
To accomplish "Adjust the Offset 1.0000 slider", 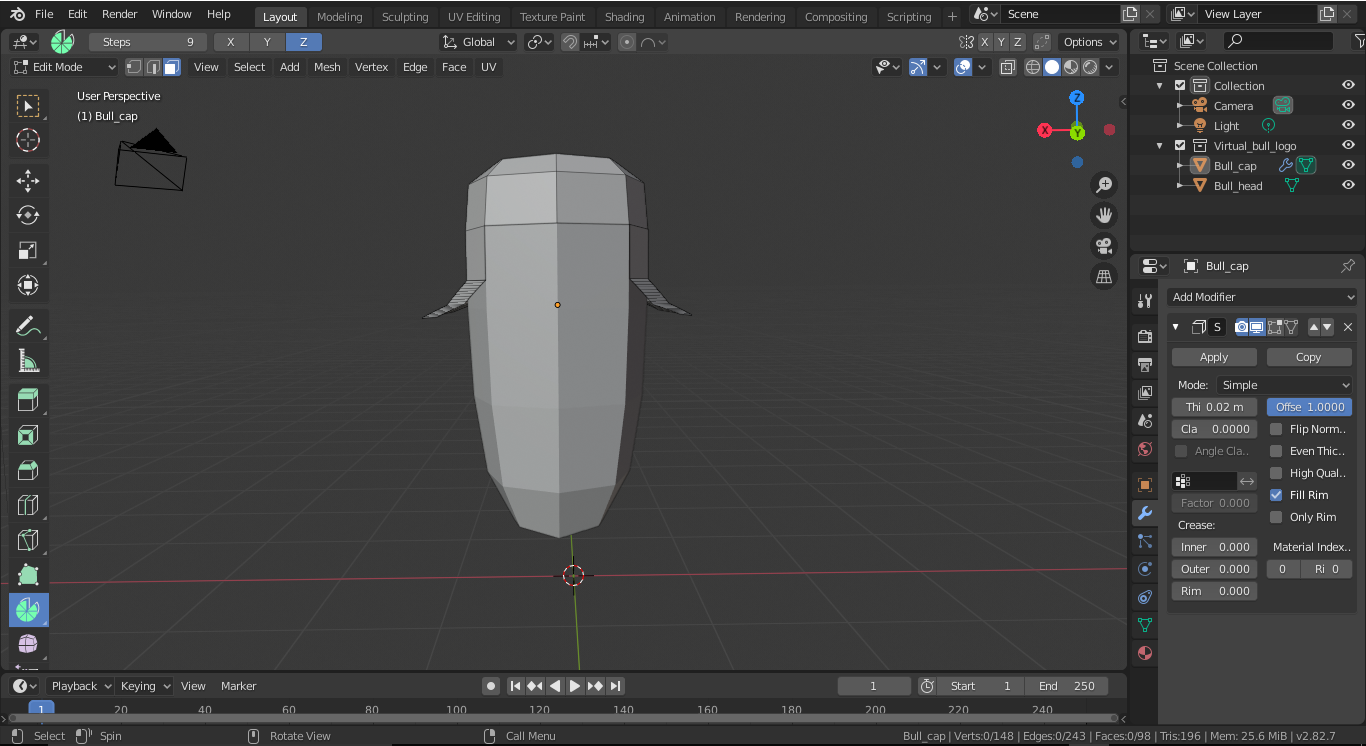I will tap(1309, 407).
